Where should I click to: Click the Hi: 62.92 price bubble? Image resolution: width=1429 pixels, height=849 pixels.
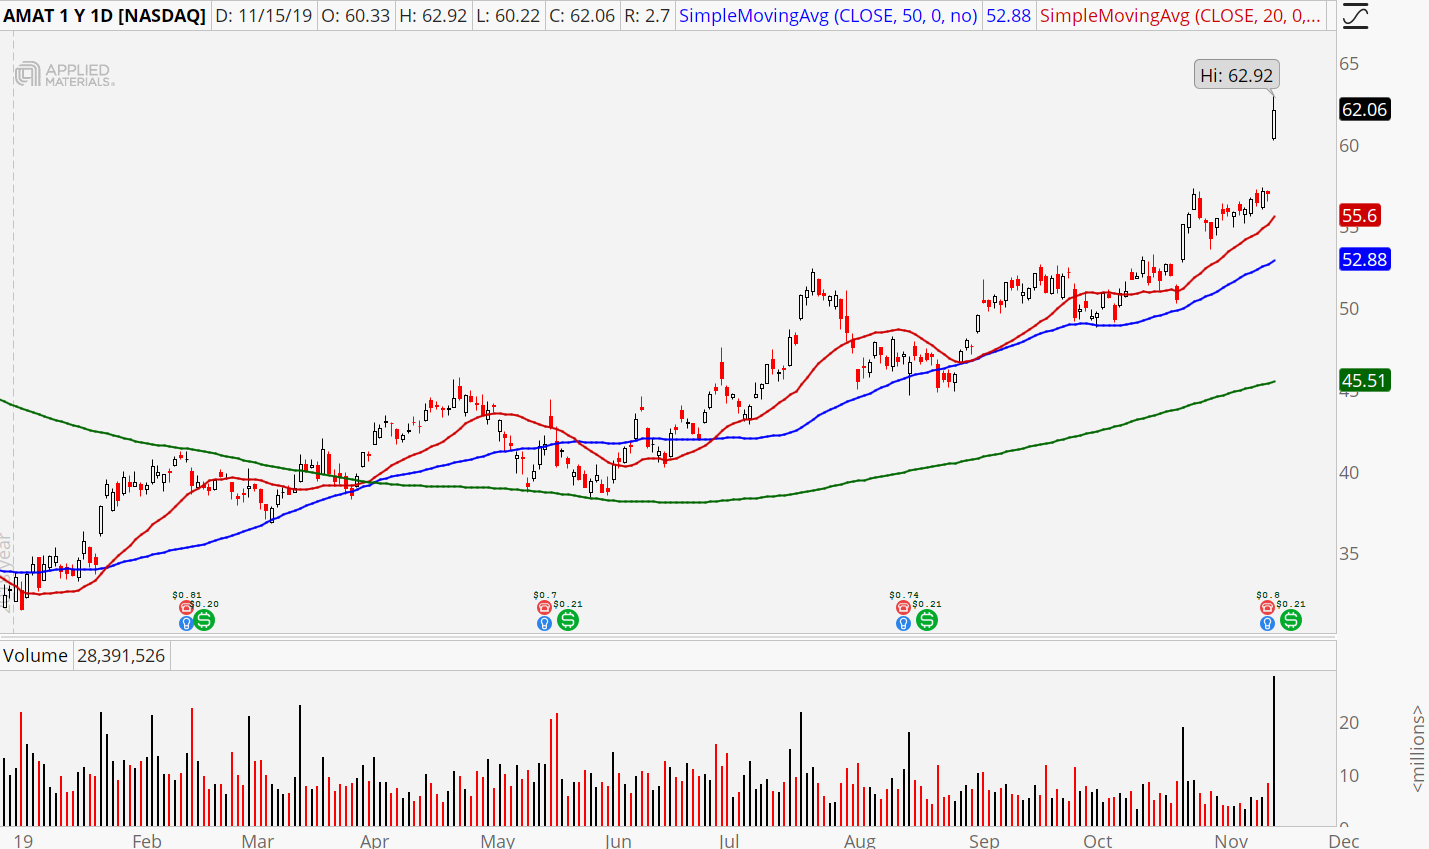tap(1237, 75)
